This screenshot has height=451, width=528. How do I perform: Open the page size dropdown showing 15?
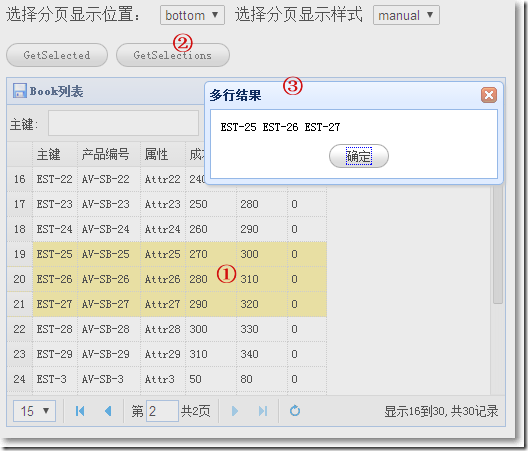point(34,411)
